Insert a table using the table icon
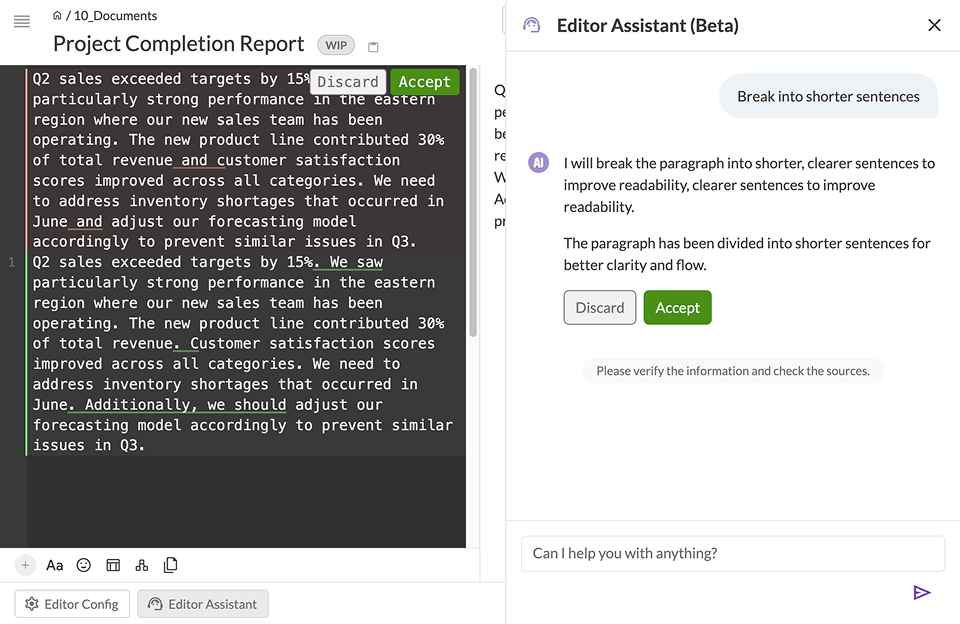The width and height of the screenshot is (960, 624). tap(113, 565)
